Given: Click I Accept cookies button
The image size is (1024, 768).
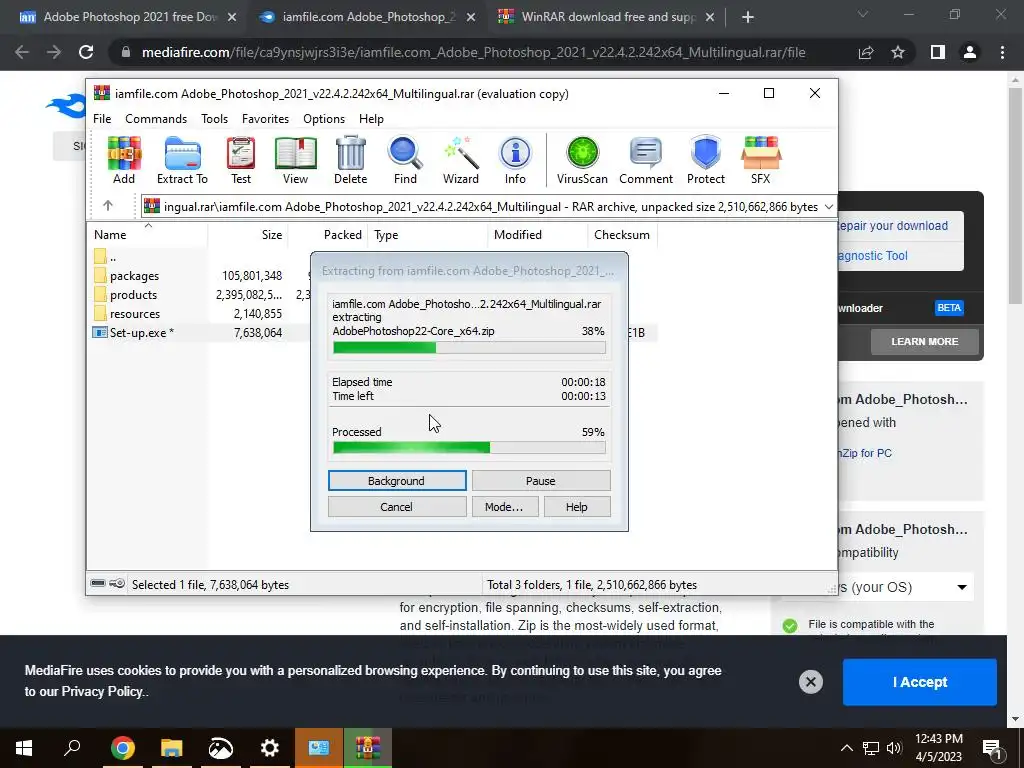Looking at the screenshot, I should [920, 682].
